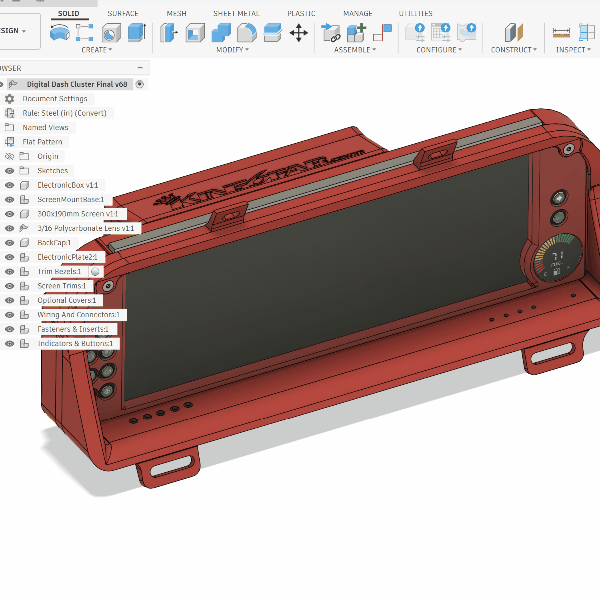Show the hidden Origin folder
Image resolution: width=600 pixels, height=600 pixels.
[x=10, y=156]
